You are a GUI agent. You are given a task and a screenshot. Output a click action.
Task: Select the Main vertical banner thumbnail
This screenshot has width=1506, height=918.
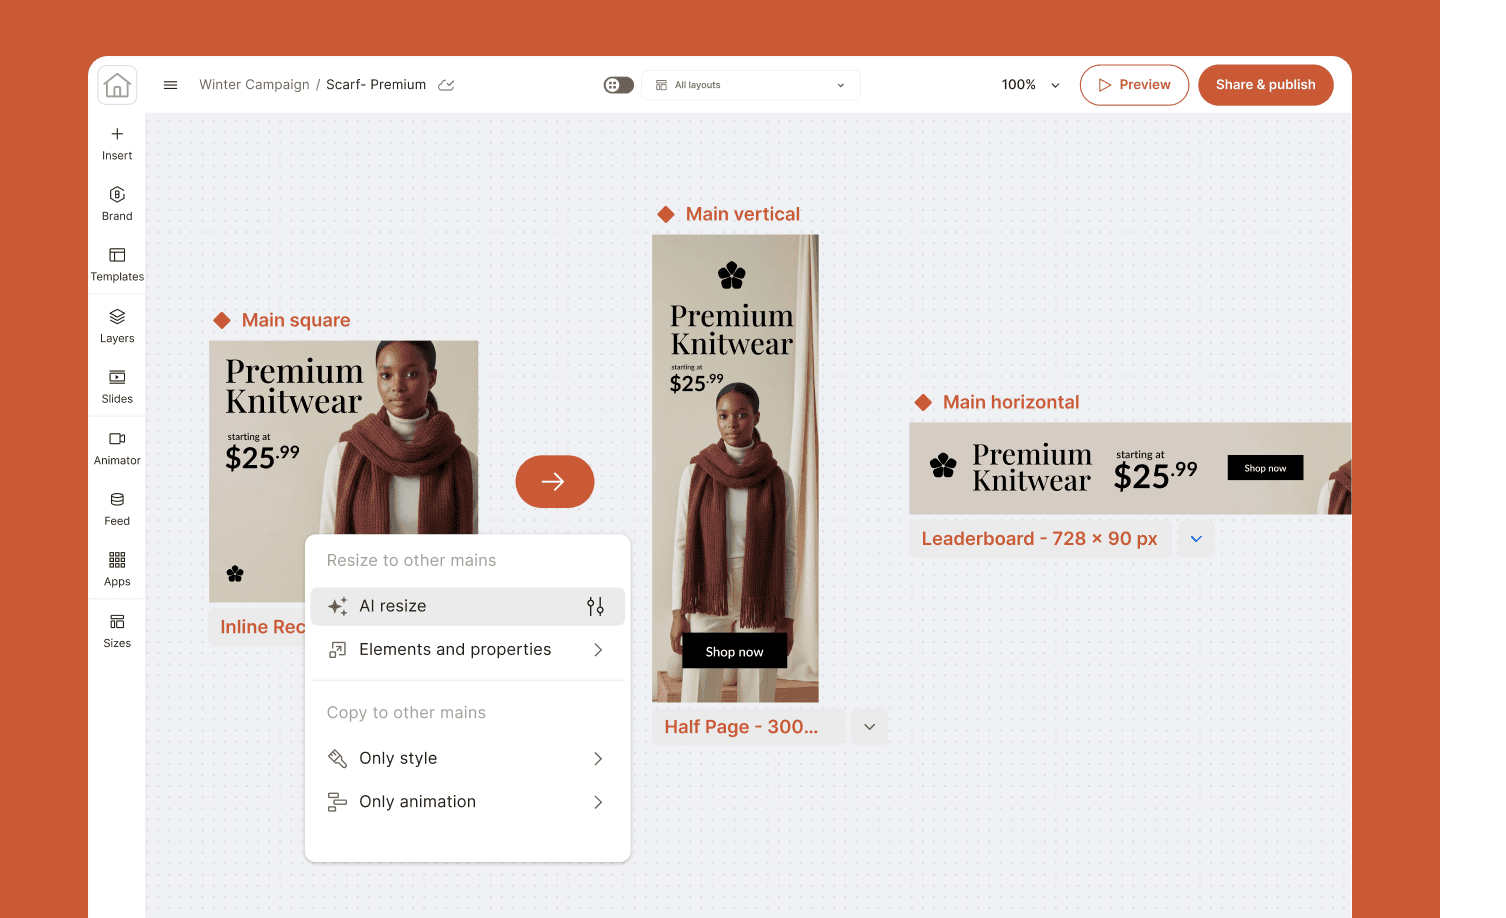pyautogui.click(x=735, y=468)
